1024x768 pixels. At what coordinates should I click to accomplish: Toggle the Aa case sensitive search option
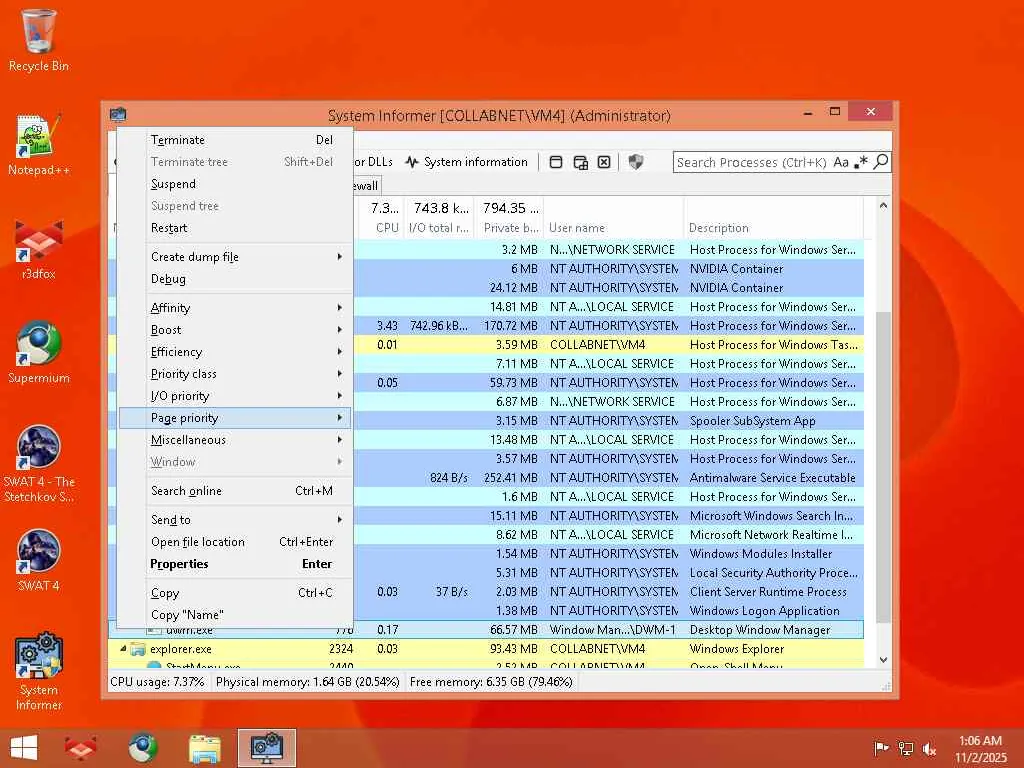(x=841, y=162)
